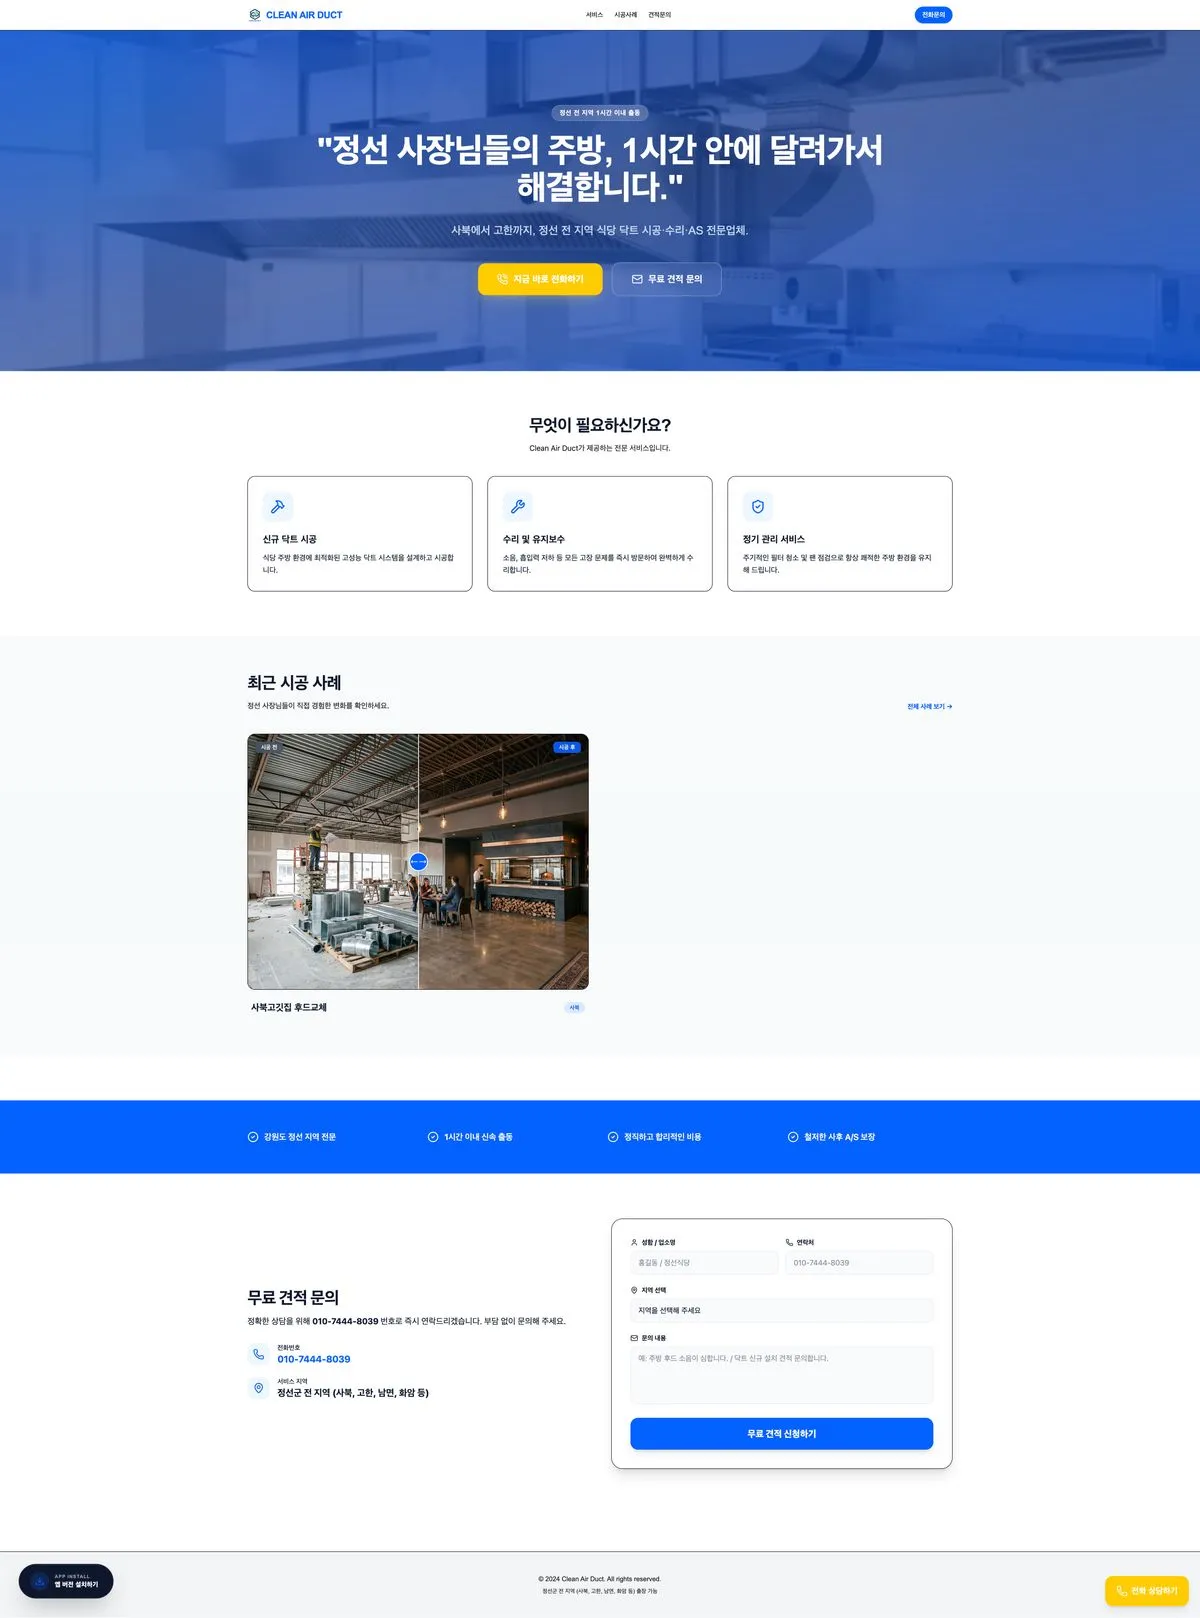Image resolution: width=1200 pixels, height=1618 pixels.
Task: Click the 지금 바로 전화하기 yellow button
Action: click(x=540, y=279)
